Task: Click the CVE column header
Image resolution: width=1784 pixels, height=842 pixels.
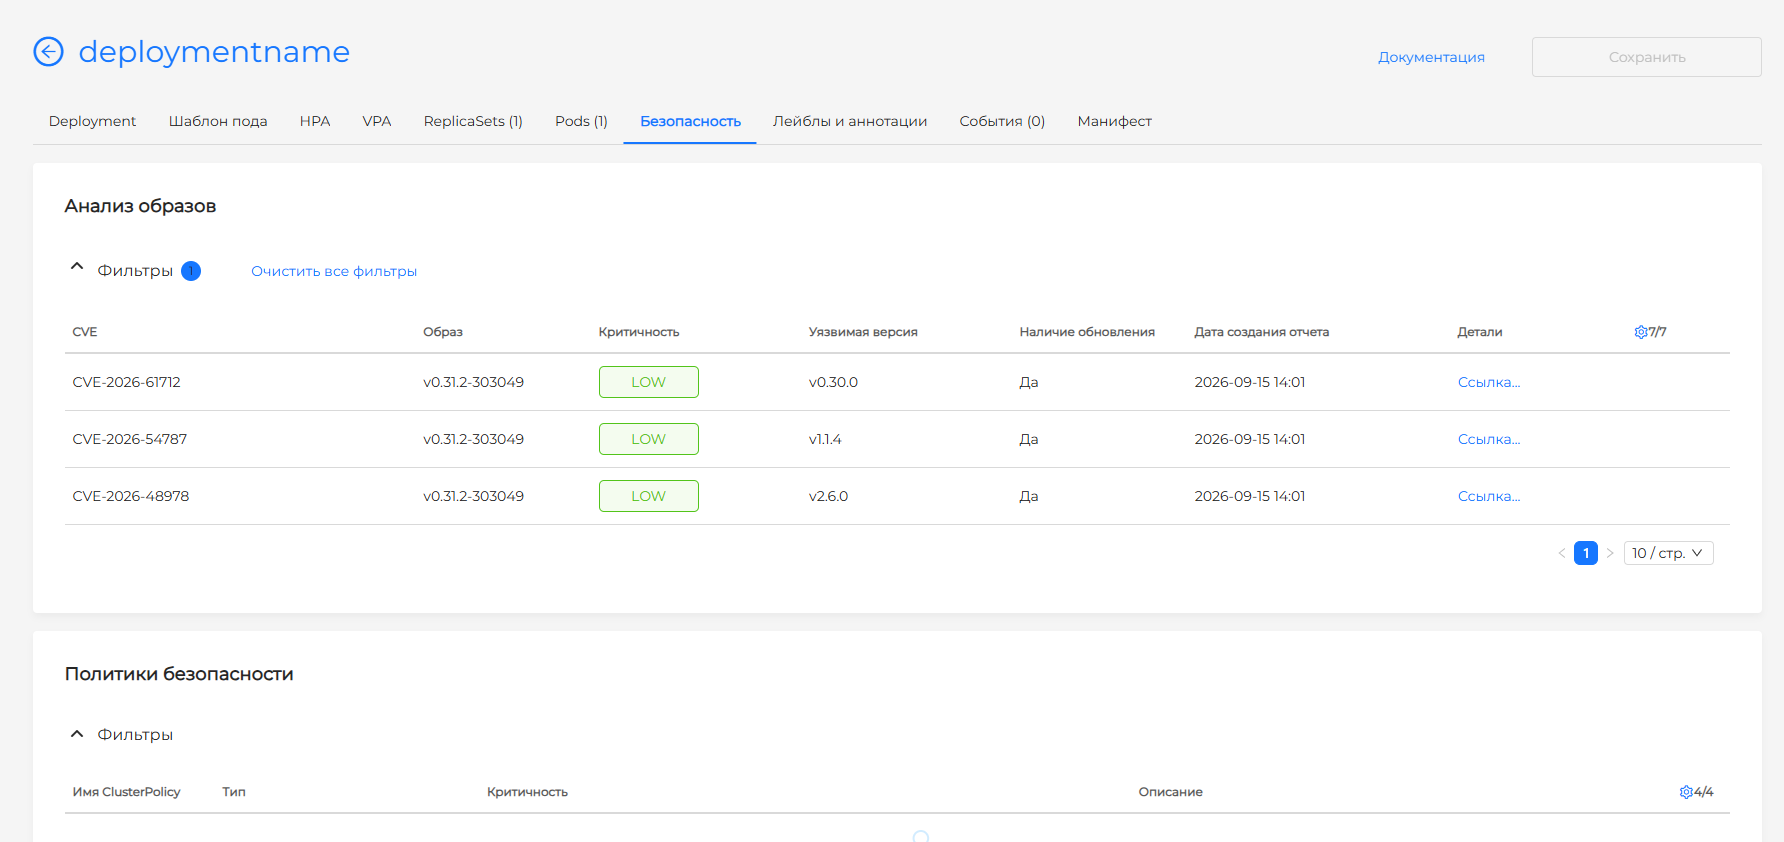Action: click(85, 332)
